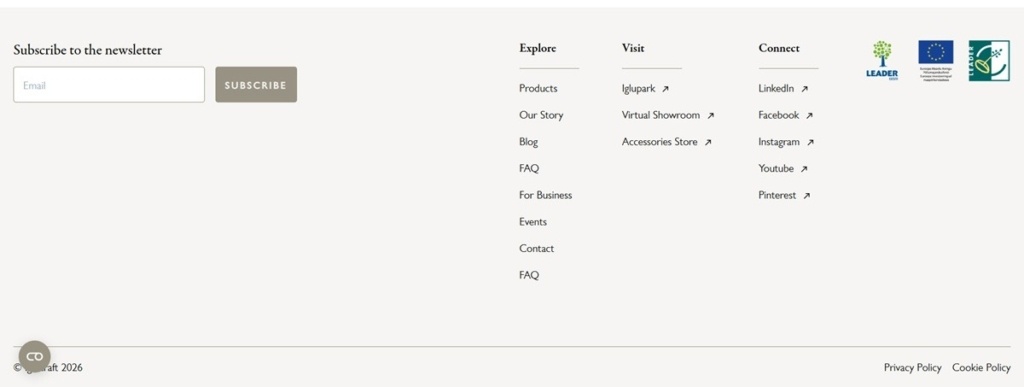Focus the Email input field

coord(109,85)
